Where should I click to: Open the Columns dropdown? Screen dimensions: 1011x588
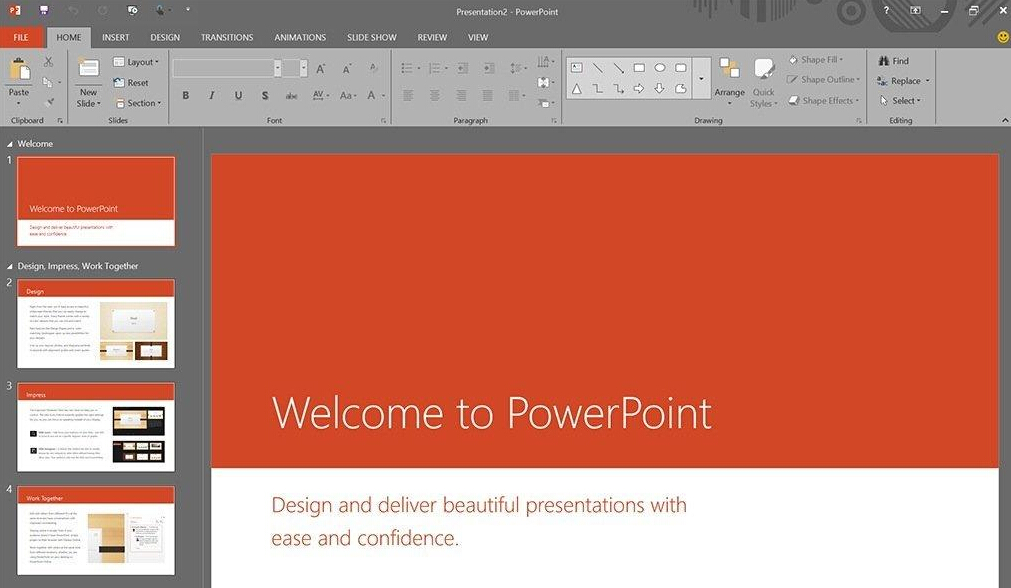coord(516,95)
